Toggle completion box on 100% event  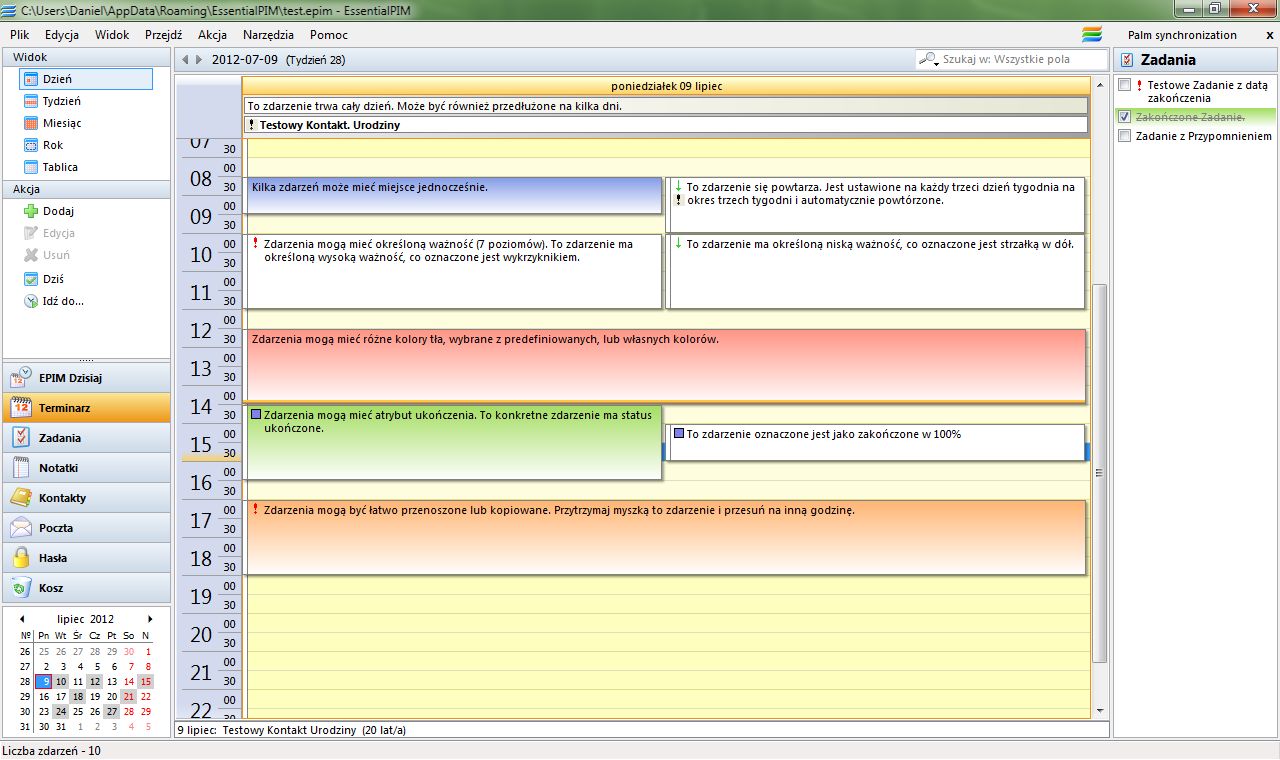coord(679,434)
